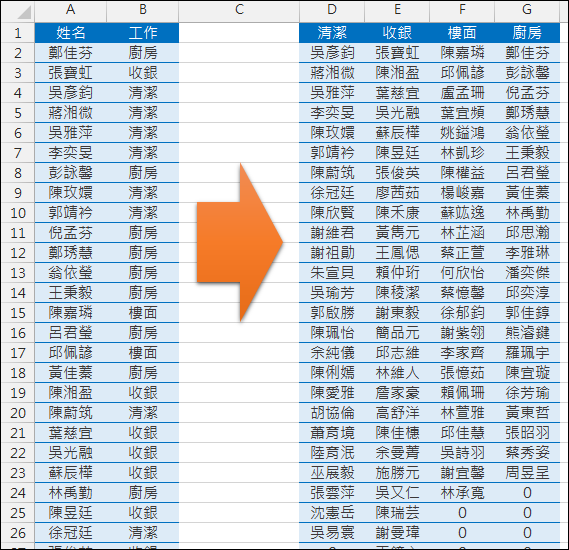Select cell 邱佩諺 in column A
569x550 pixels.
coord(71,353)
